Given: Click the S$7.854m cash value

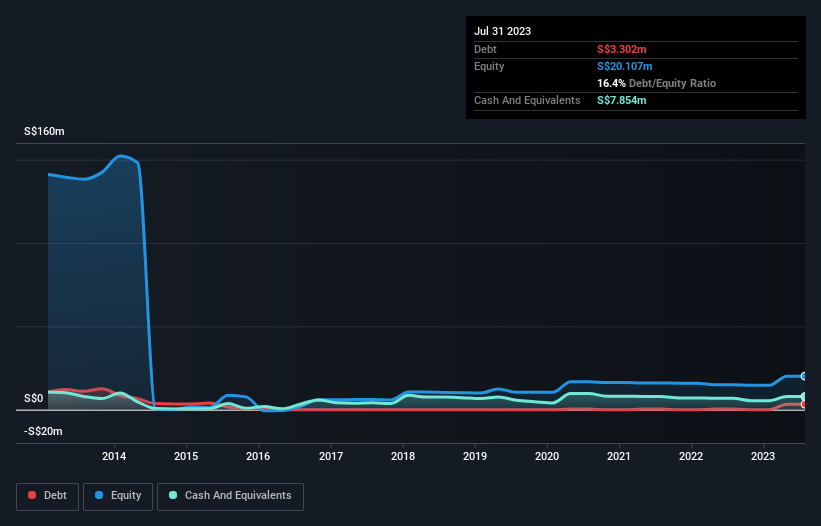Looking at the screenshot, I should [622, 100].
